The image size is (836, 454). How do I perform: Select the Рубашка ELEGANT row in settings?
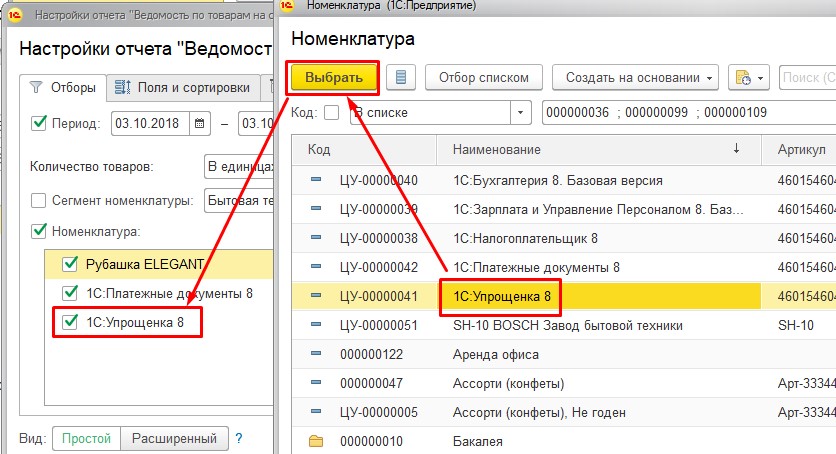pyautogui.click(x=159, y=264)
